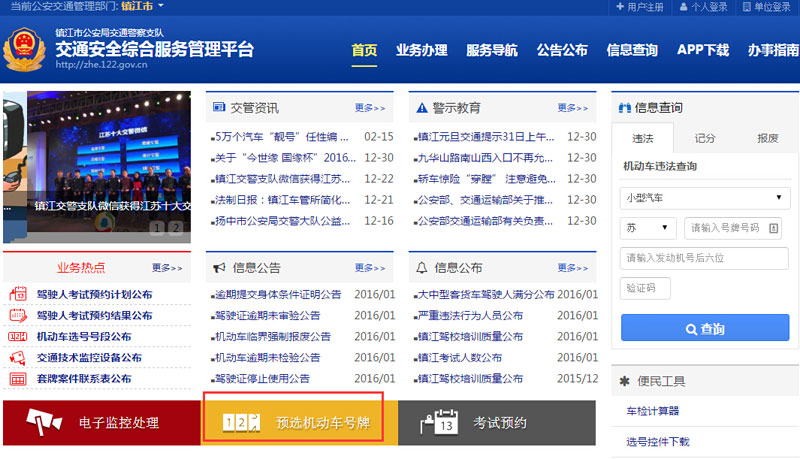
Task: Open the 业务办理 navigation menu
Action: coord(421,50)
